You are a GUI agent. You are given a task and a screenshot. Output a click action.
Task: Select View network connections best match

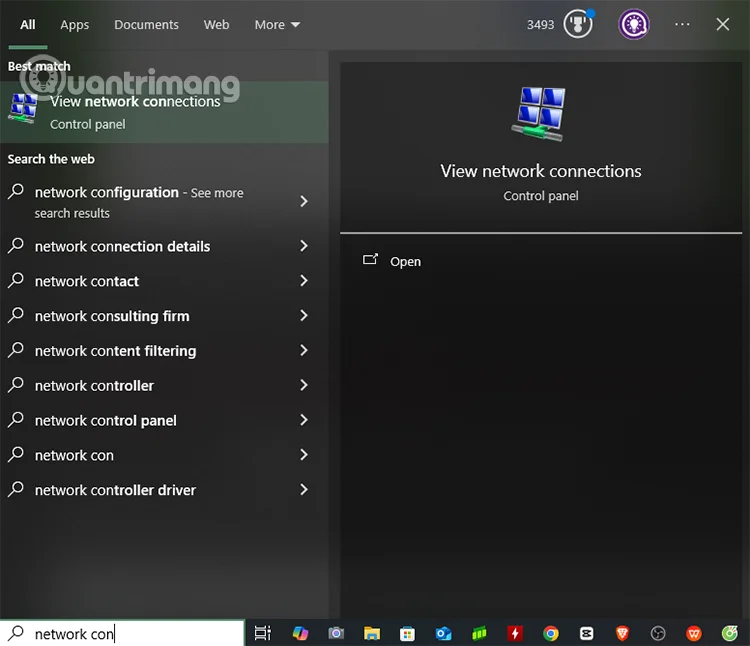164,112
